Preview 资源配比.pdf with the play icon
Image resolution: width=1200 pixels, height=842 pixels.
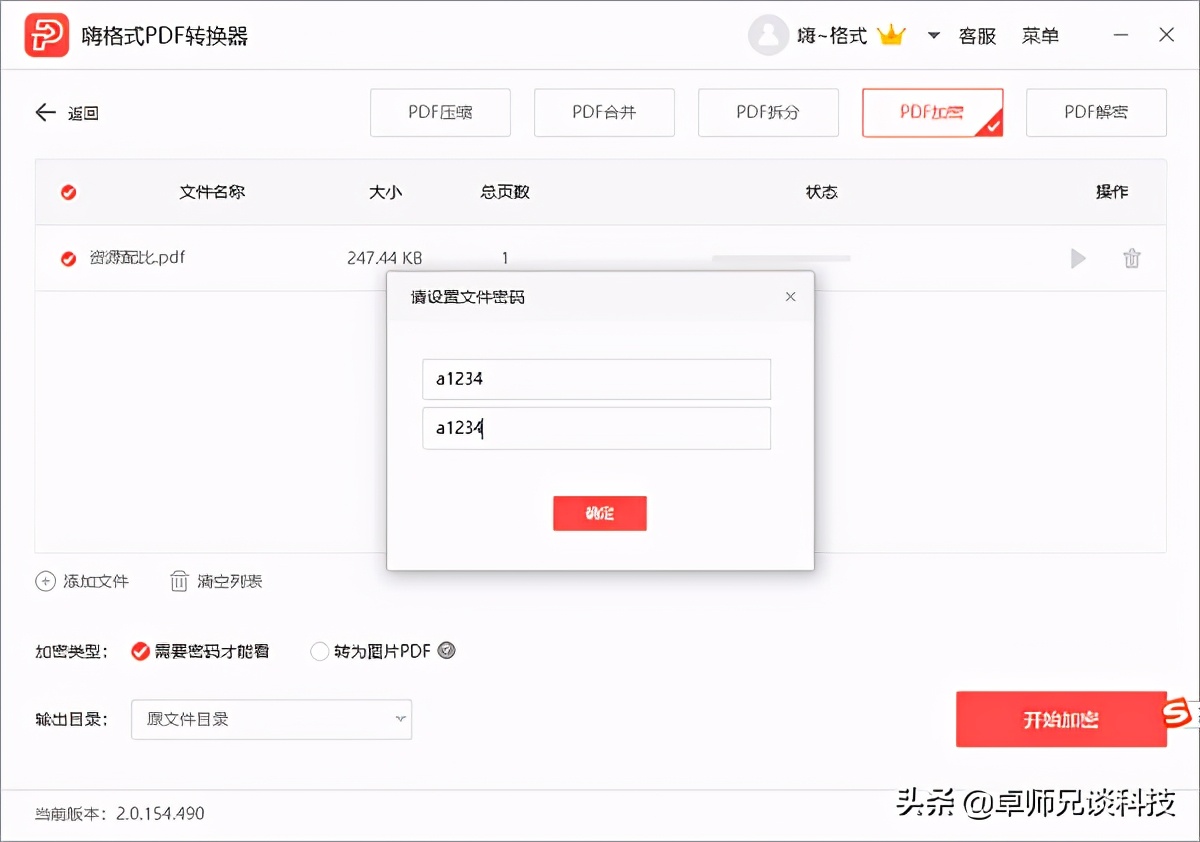(1078, 258)
